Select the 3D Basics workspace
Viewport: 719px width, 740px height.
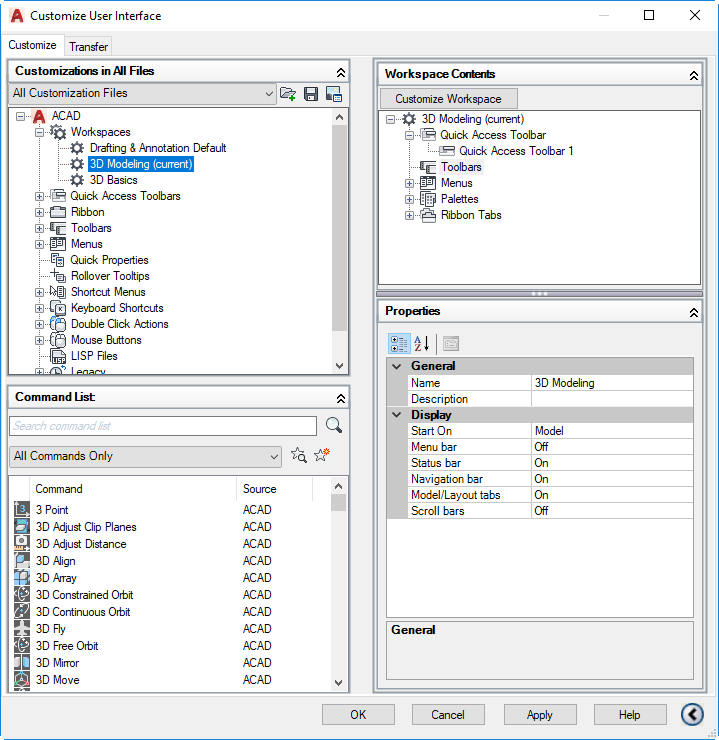[x=114, y=180]
